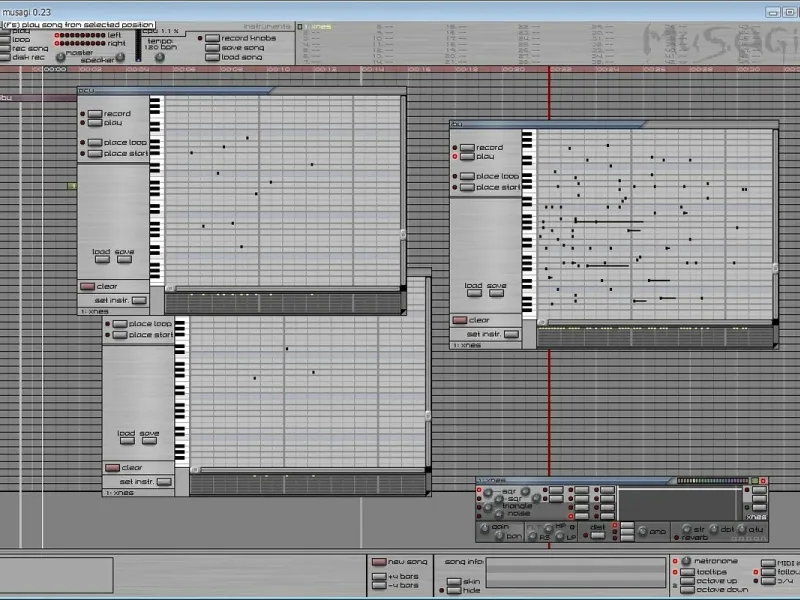
Task: Toggle place loop in the bcu window
Action: pos(95,142)
